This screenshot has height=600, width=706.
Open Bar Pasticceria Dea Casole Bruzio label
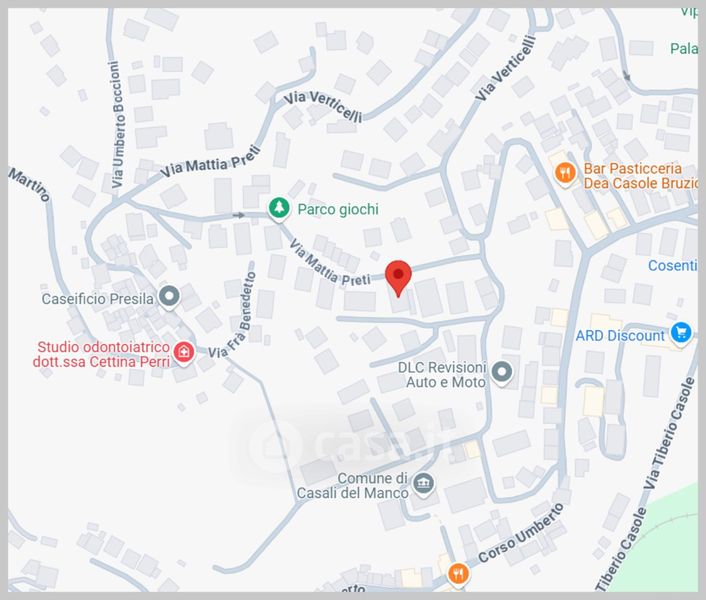pyautogui.click(x=640, y=176)
